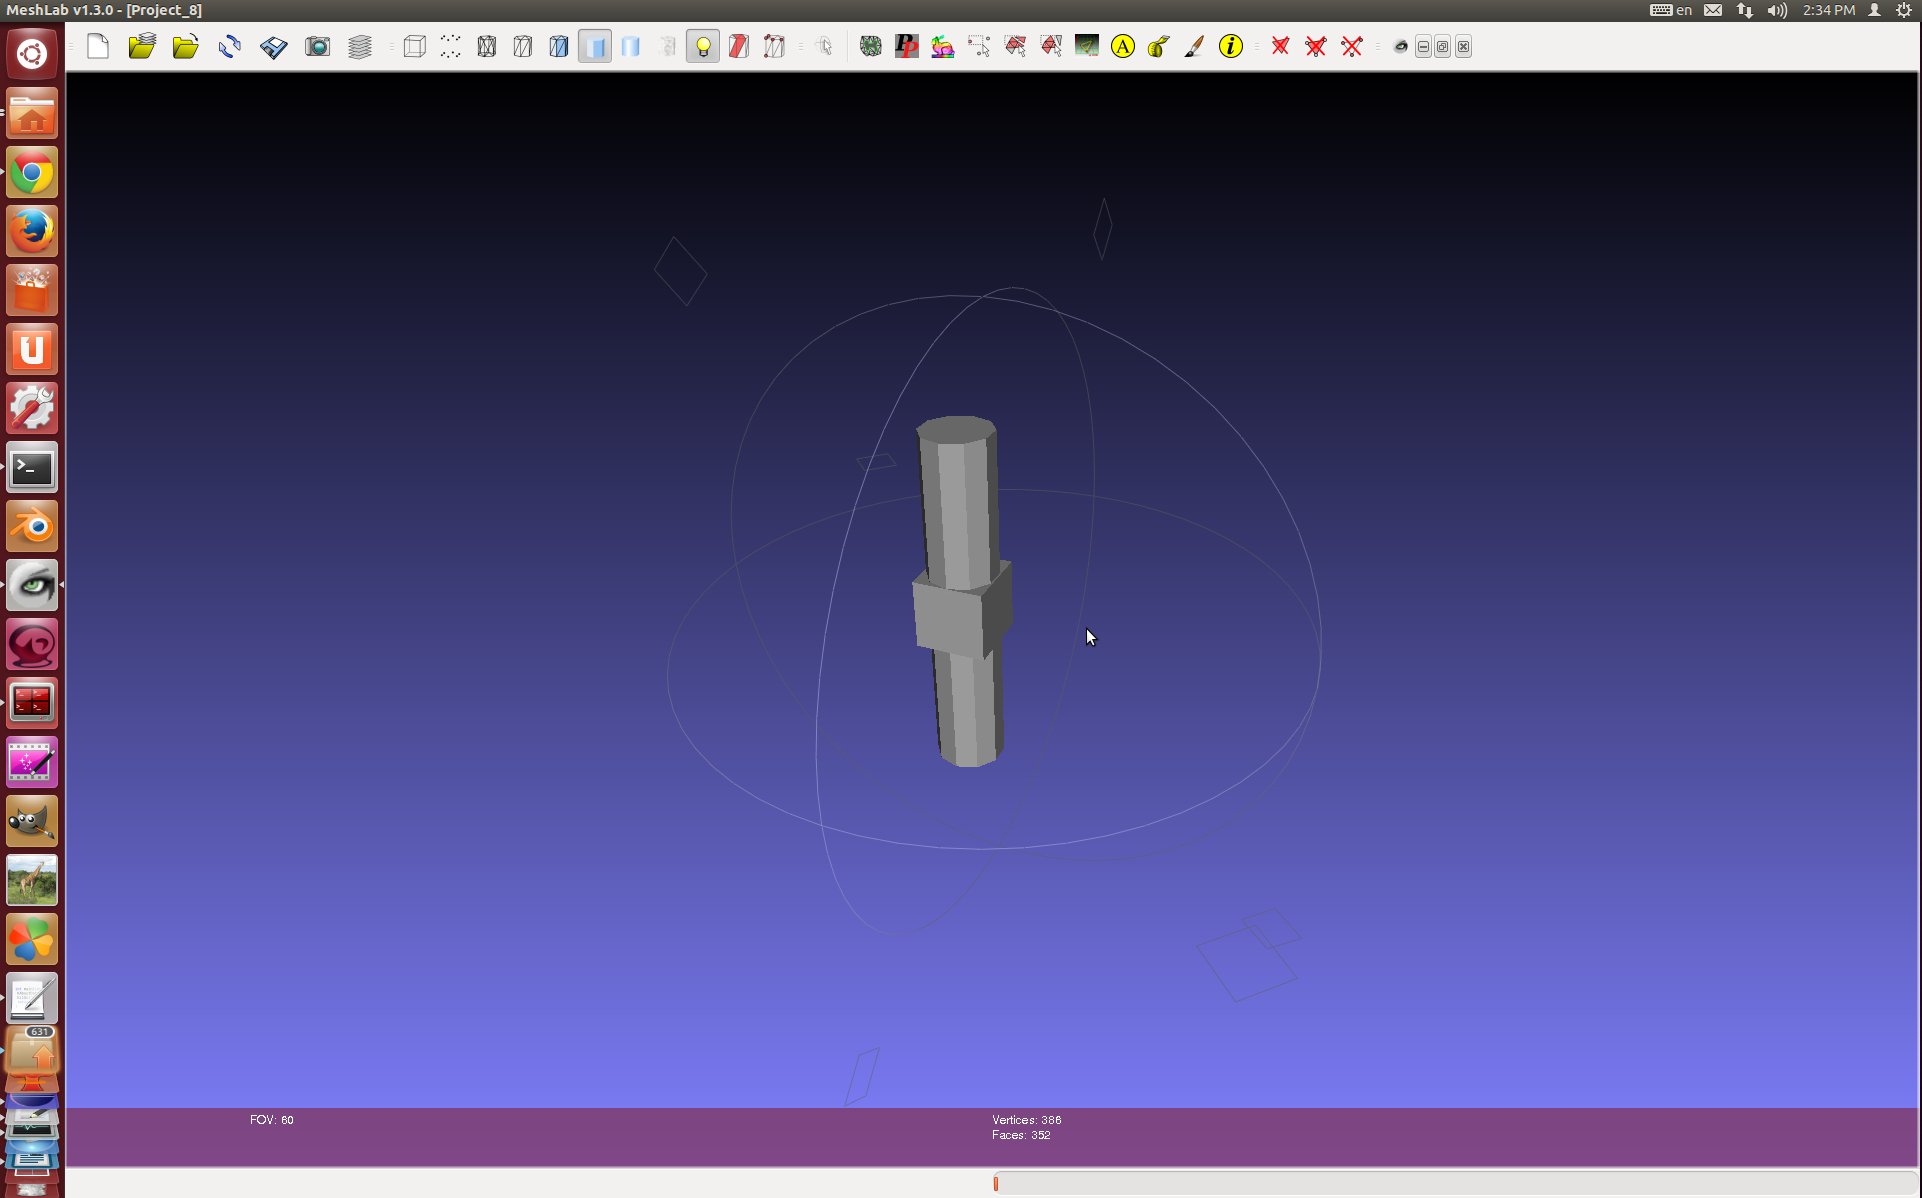Delete selected faces red X icon

pos(1280,46)
